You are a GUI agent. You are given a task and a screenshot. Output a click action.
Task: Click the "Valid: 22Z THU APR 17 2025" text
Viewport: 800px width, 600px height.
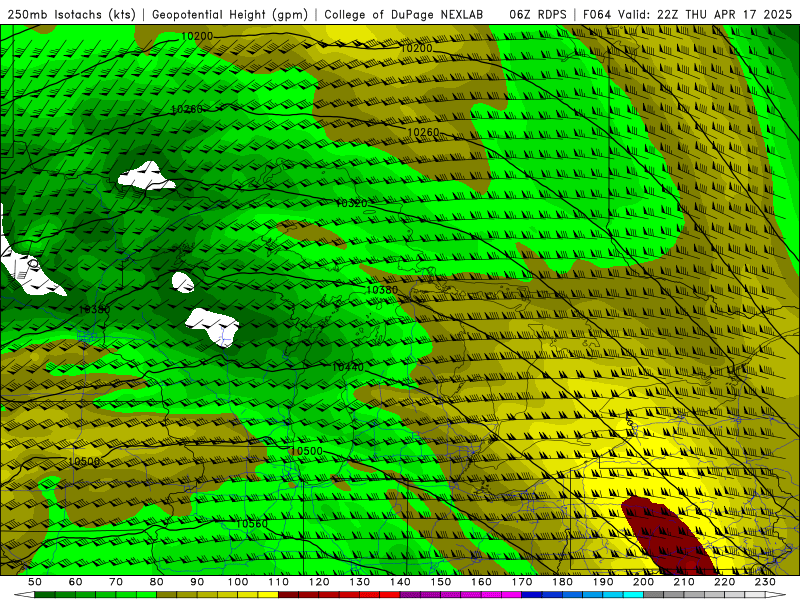[705, 15]
